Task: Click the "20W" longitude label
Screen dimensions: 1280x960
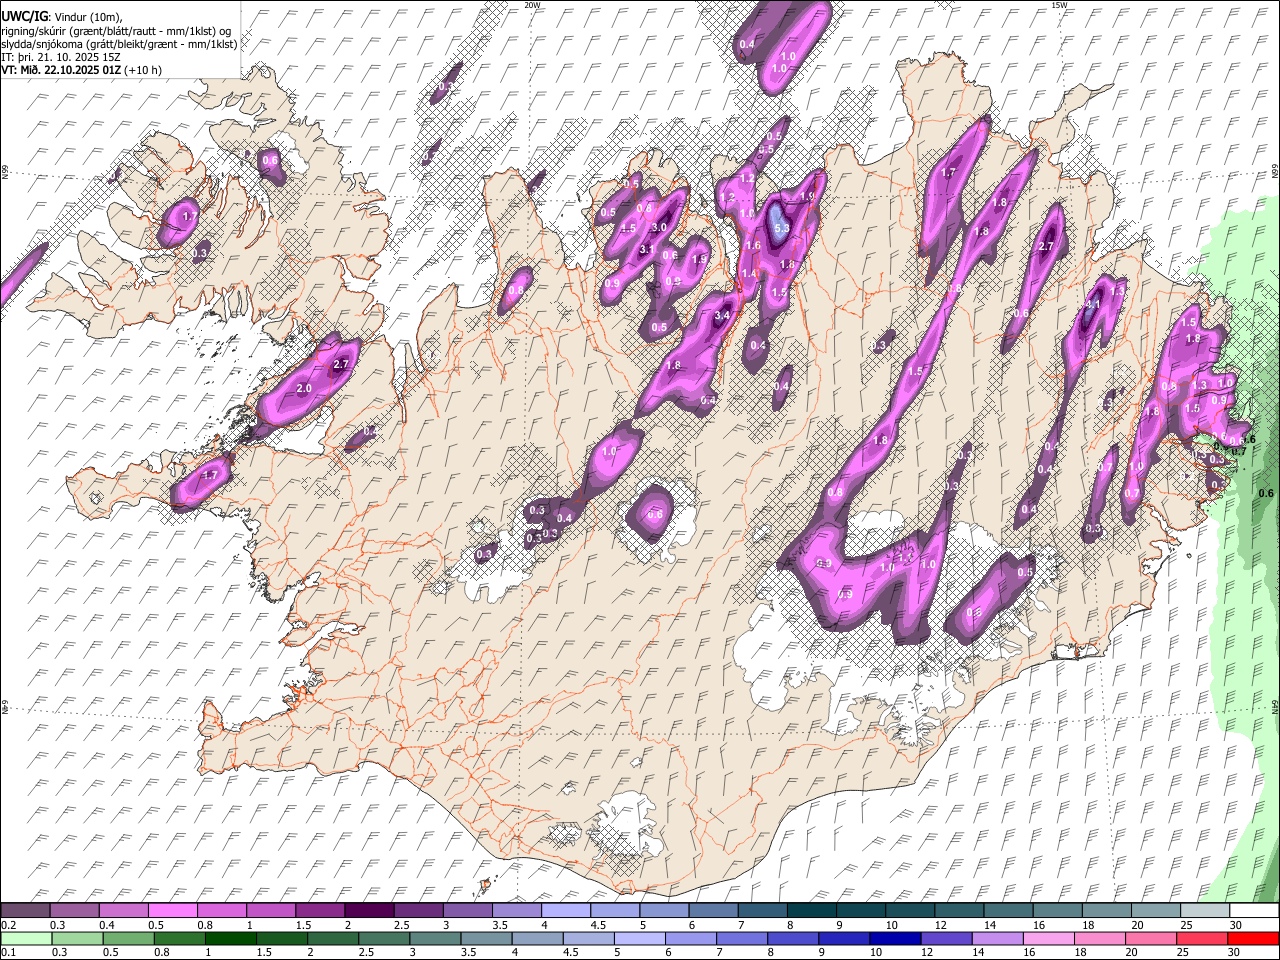Action: [x=532, y=5]
